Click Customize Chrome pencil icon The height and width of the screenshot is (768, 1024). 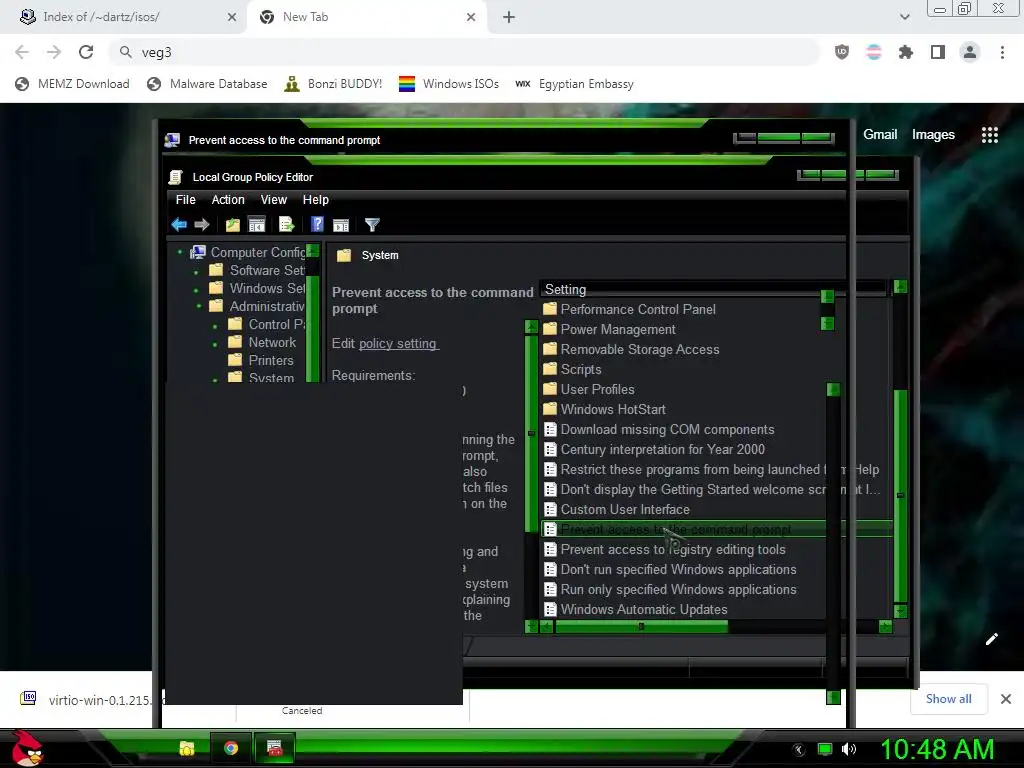(991, 639)
